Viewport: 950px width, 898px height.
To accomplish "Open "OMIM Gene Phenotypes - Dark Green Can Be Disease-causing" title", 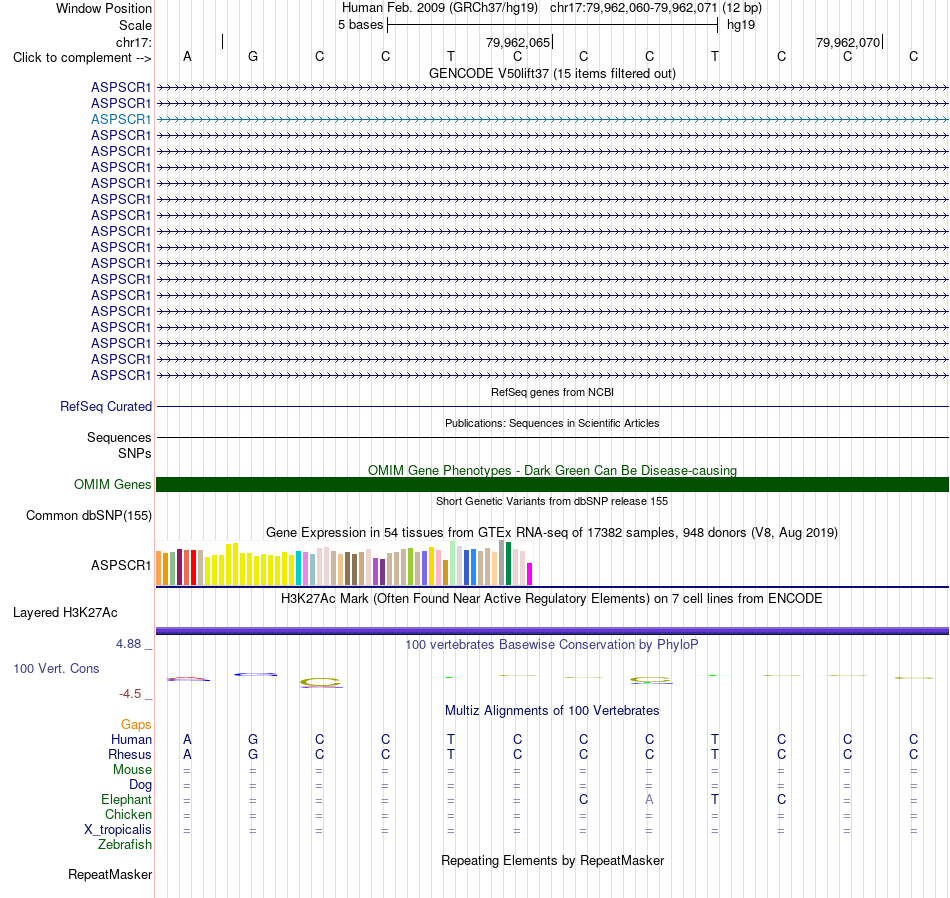I will (552, 470).
